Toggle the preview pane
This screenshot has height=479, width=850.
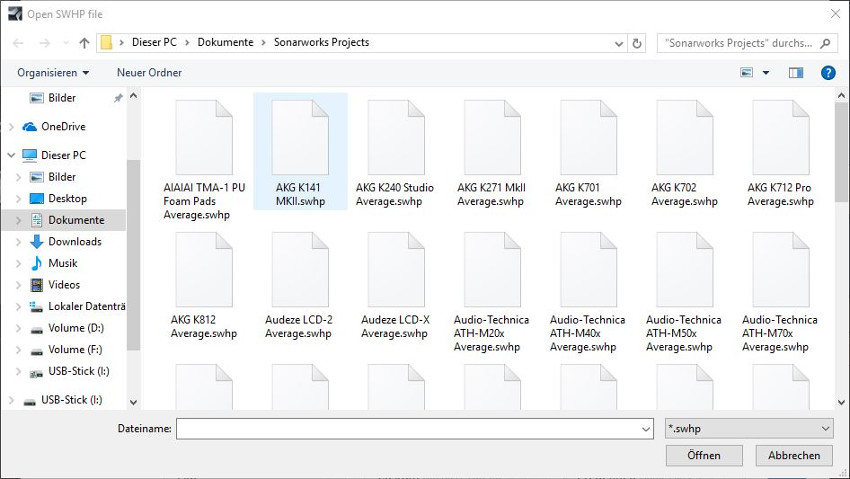[x=796, y=73]
